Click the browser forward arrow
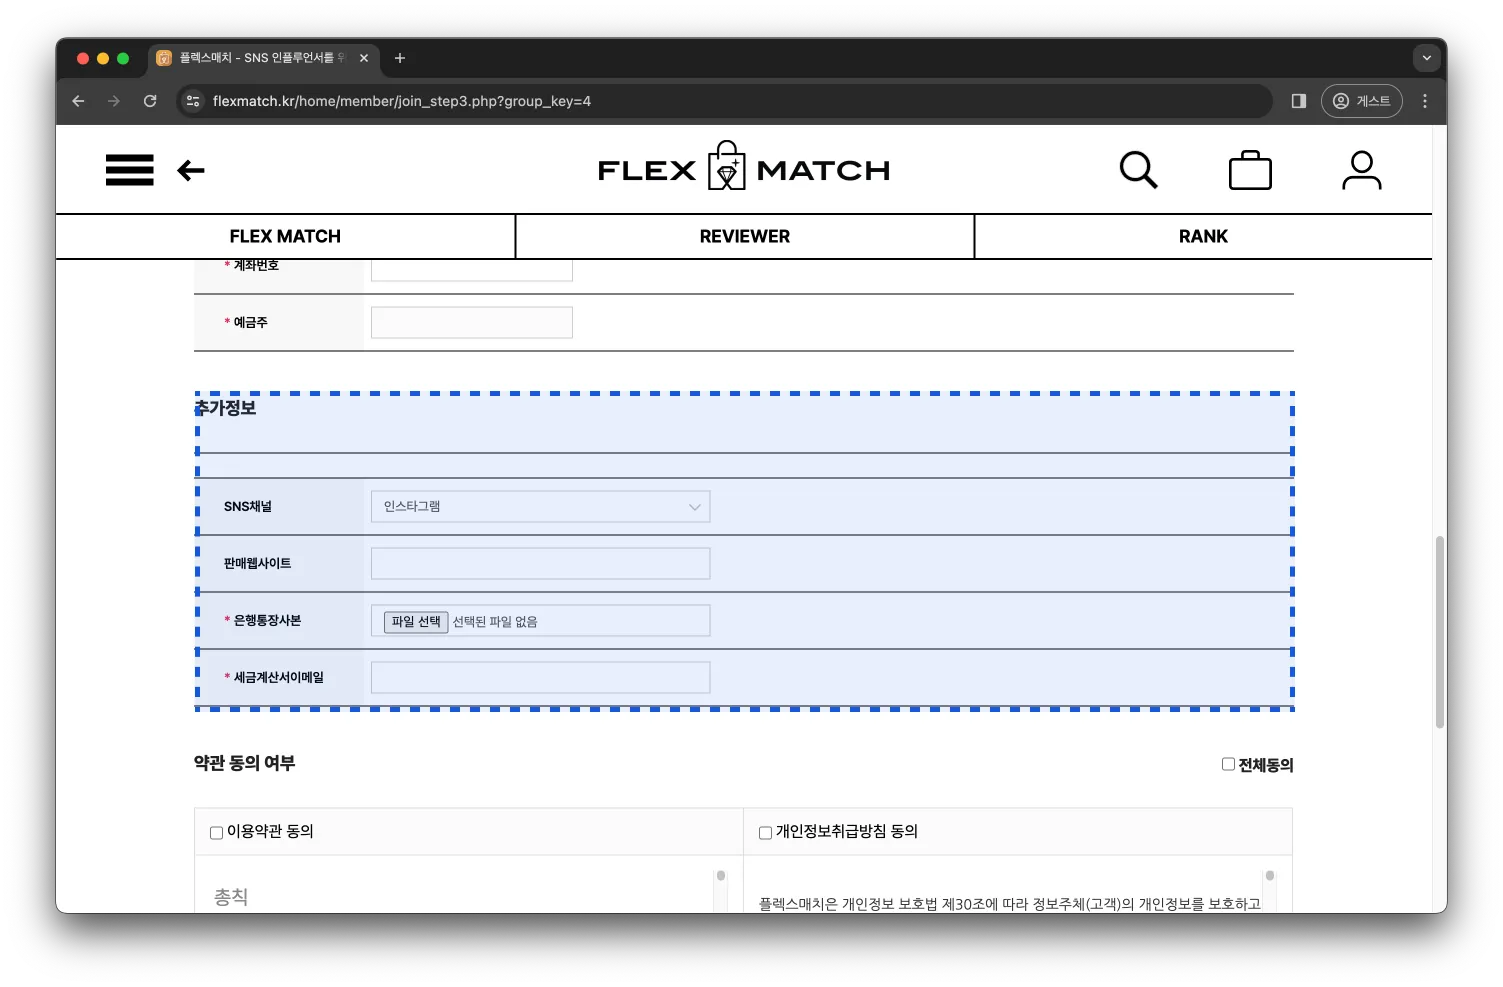 pyautogui.click(x=114, y=101)
